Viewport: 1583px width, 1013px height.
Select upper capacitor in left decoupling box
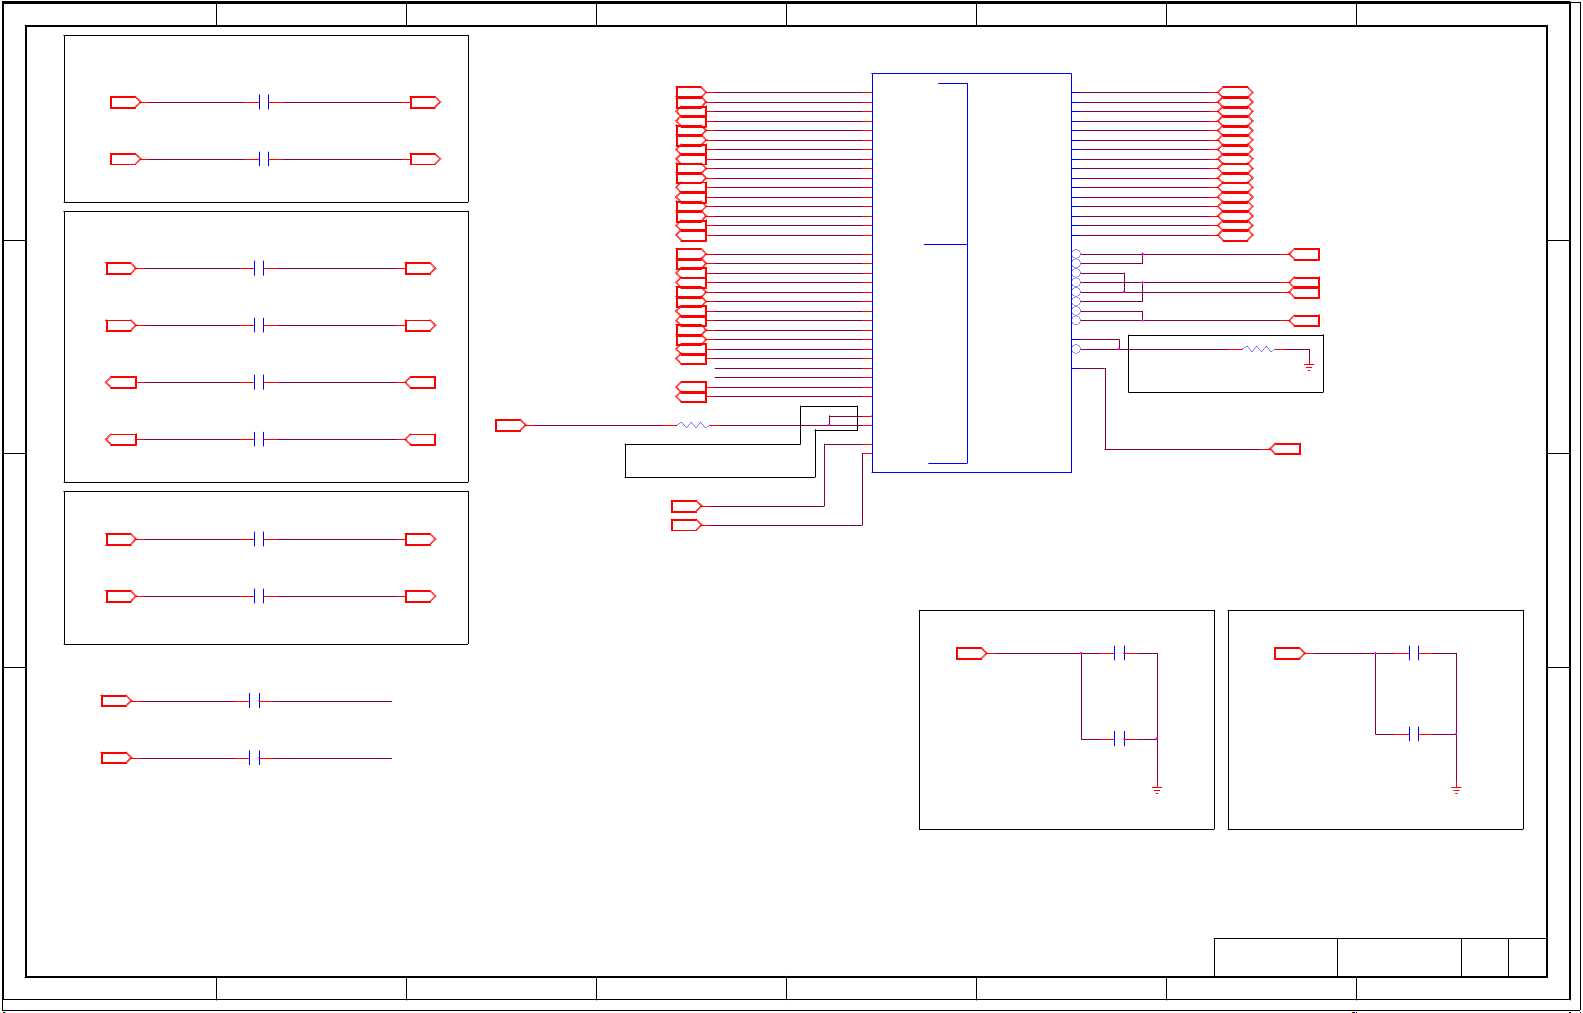pos(1120,653)
